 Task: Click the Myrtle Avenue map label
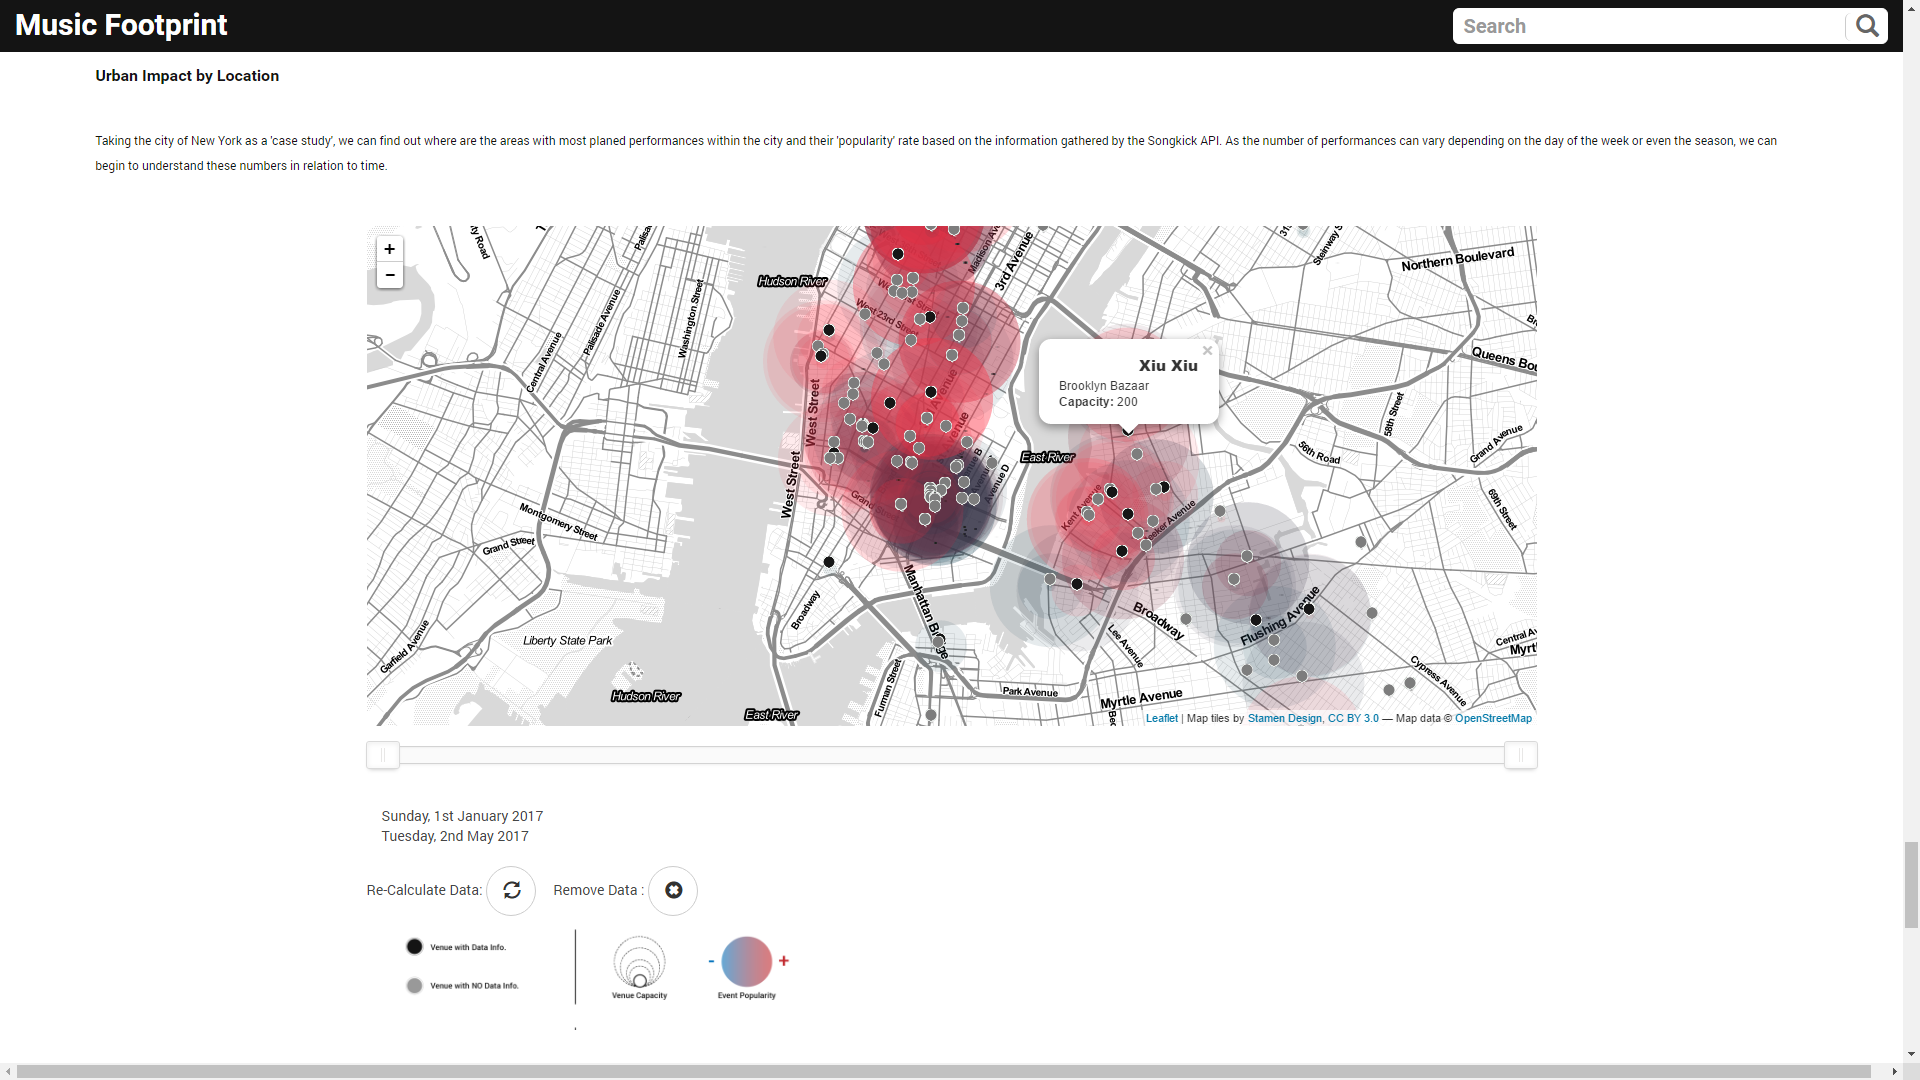pos(1141,698)
